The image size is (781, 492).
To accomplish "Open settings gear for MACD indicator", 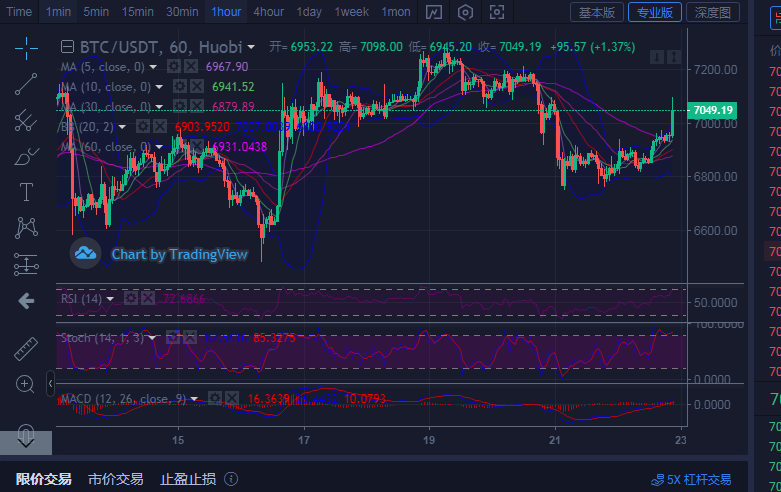I will point(215,398).
